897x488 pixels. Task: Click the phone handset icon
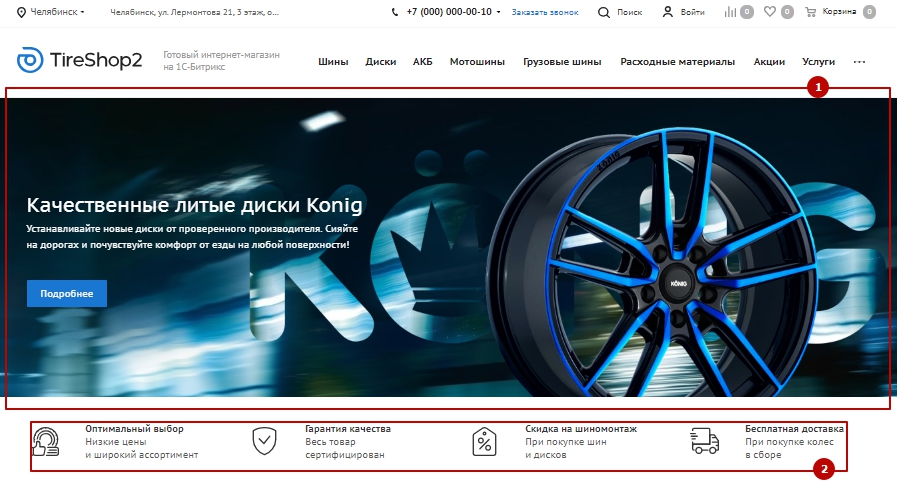395,12
